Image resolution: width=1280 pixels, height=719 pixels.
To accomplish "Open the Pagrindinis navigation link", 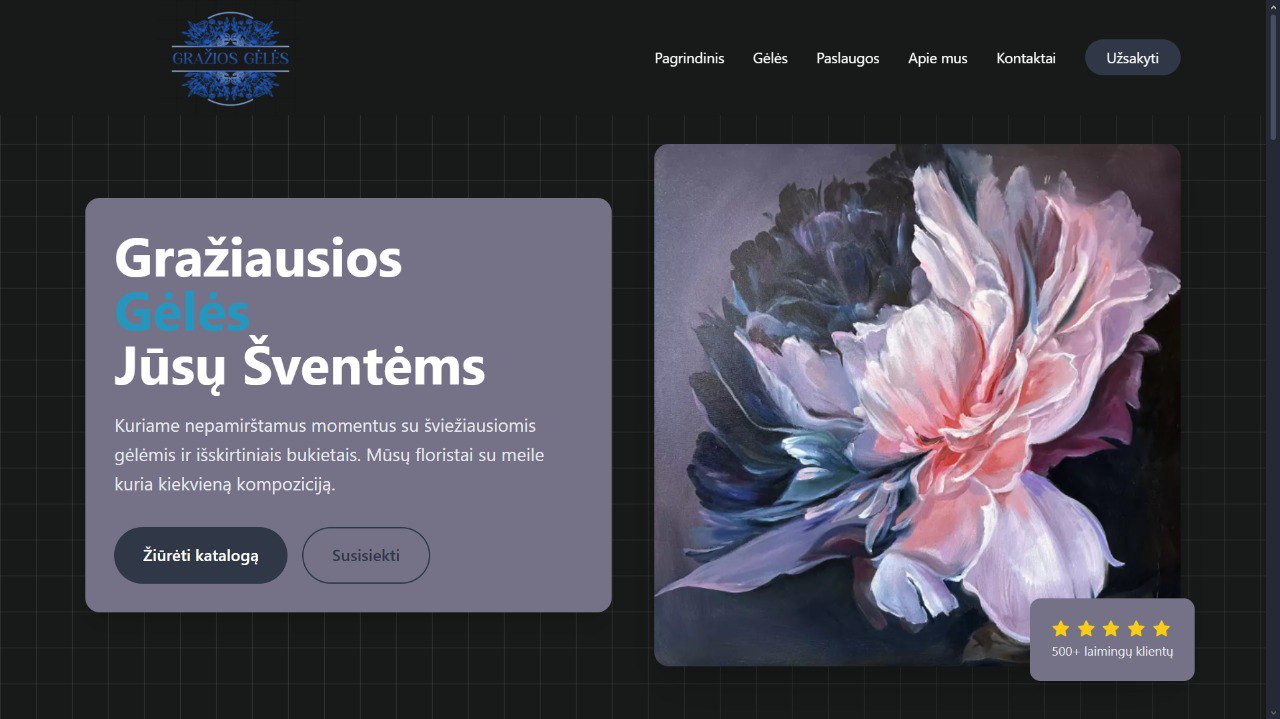I will 689,58.
